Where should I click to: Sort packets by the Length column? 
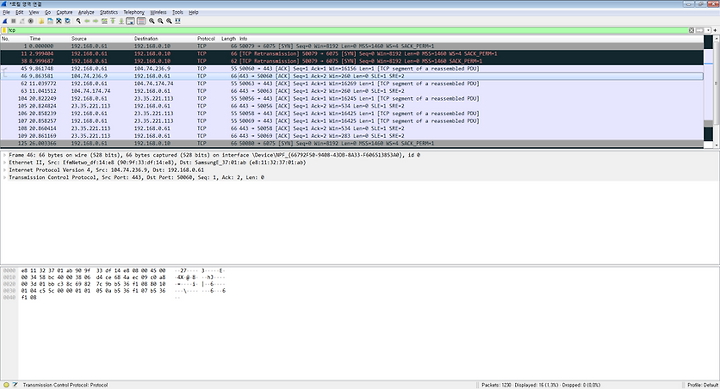coord(228,39)
